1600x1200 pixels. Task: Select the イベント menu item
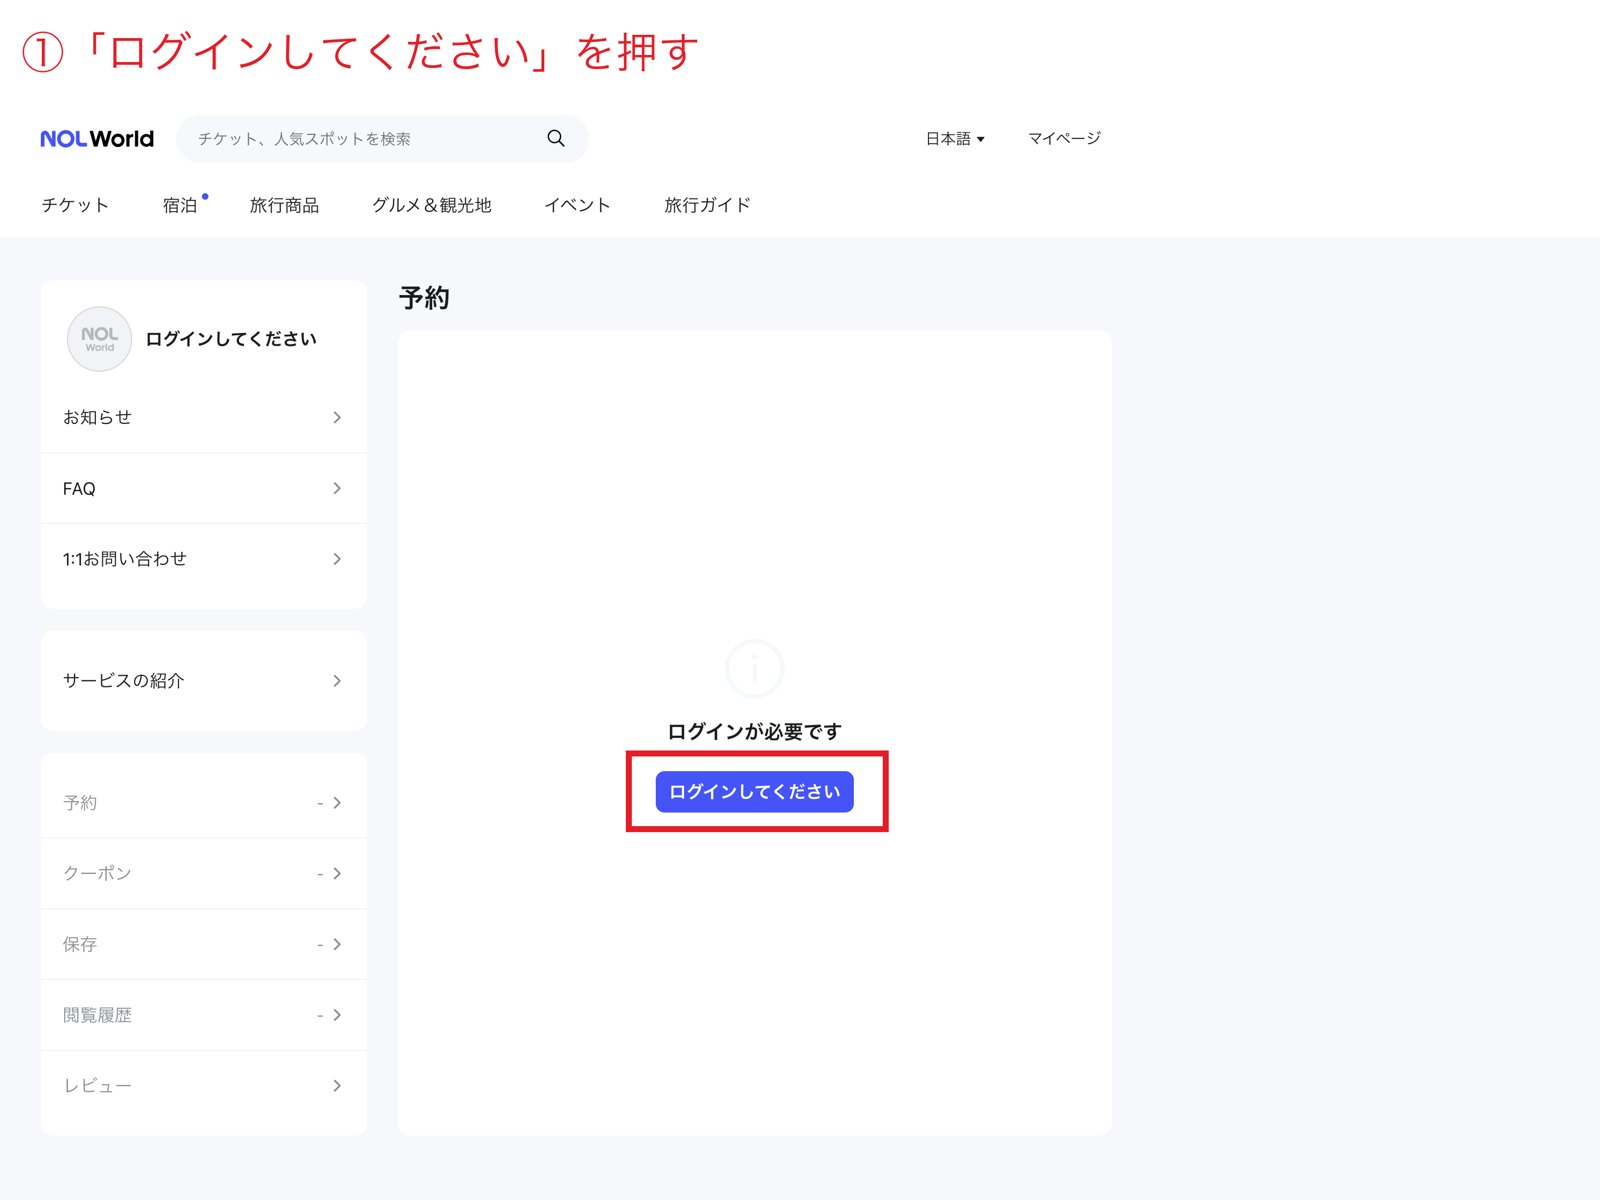click(x=577, y=205)
